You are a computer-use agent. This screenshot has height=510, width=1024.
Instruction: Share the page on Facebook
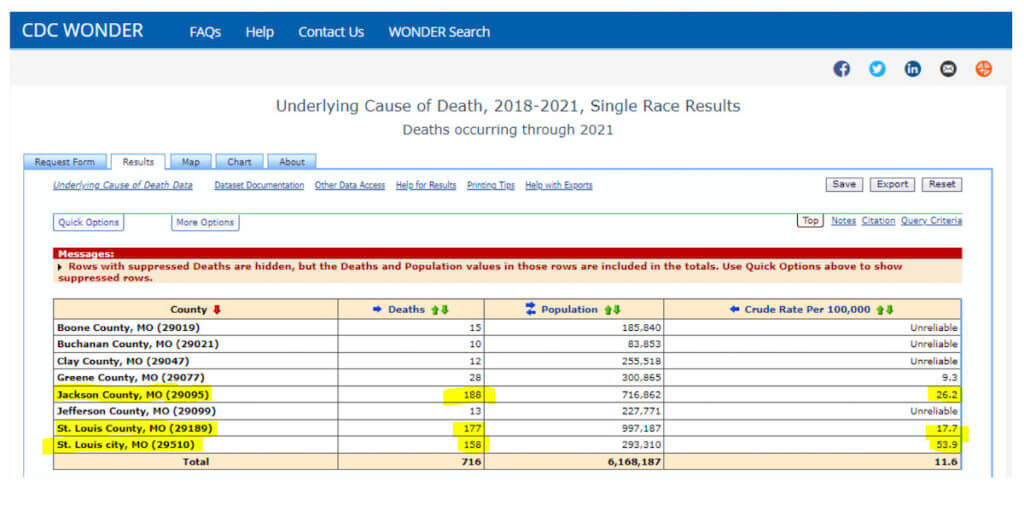tap(842, 69)
